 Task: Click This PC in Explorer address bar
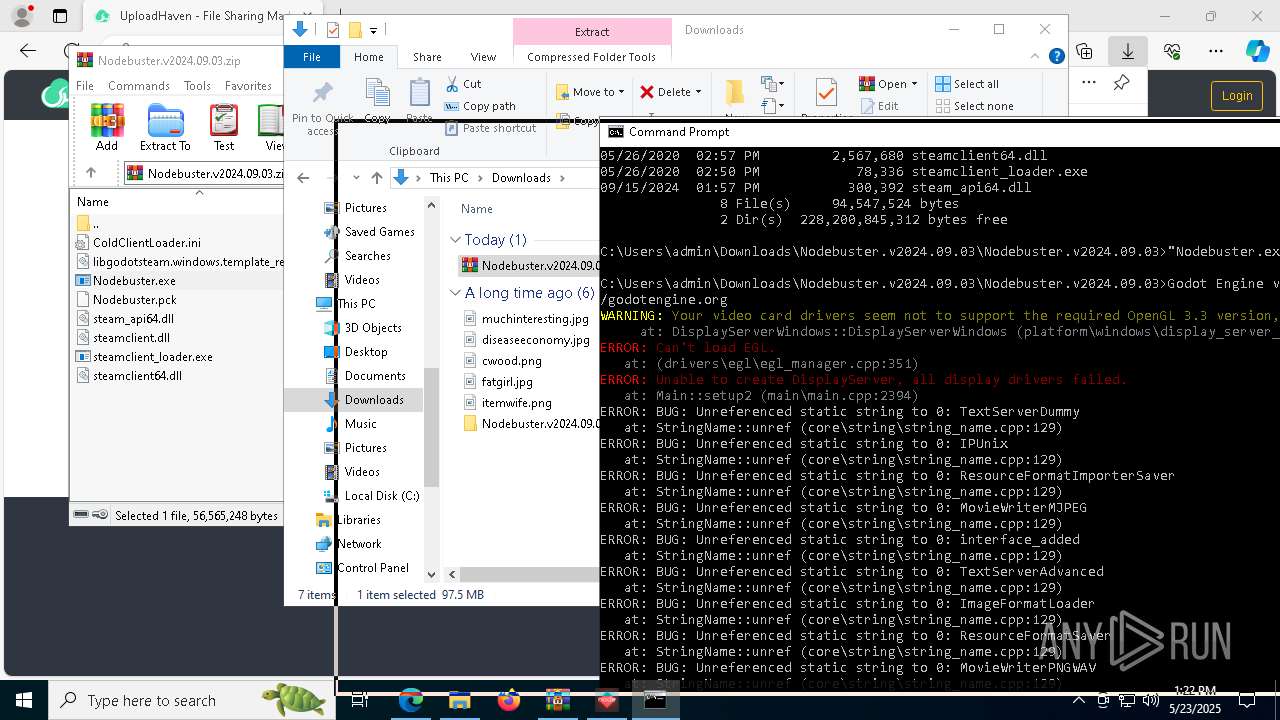pos(449,178)
